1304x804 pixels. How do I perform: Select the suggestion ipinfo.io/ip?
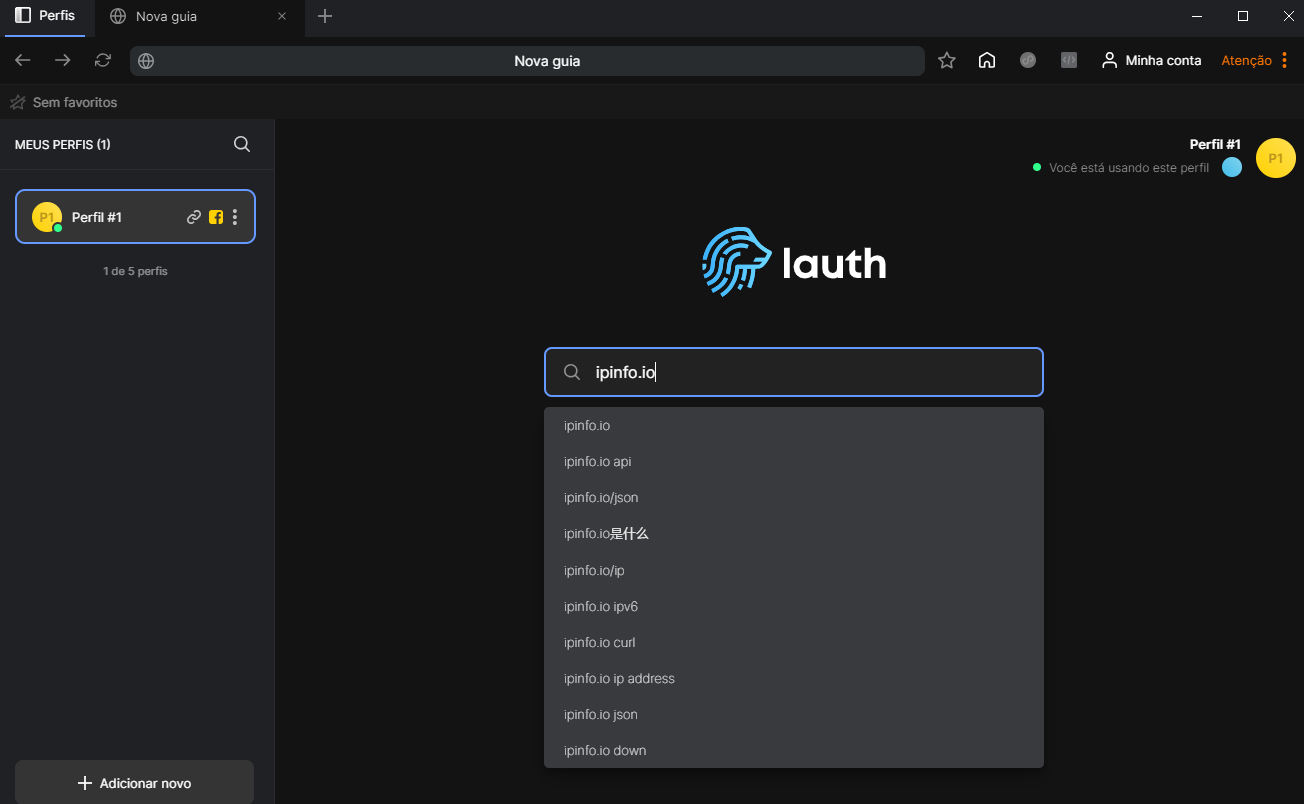coord(794,570)
